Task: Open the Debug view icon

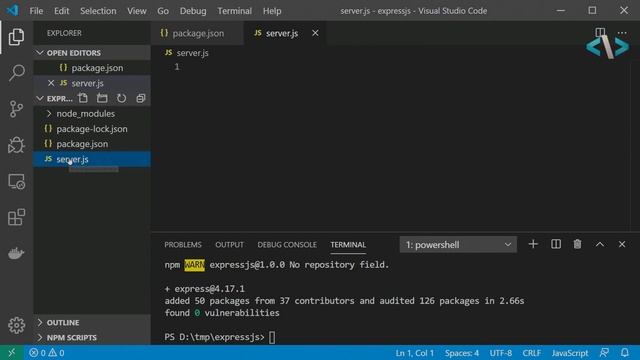Action: click(16, 145)
